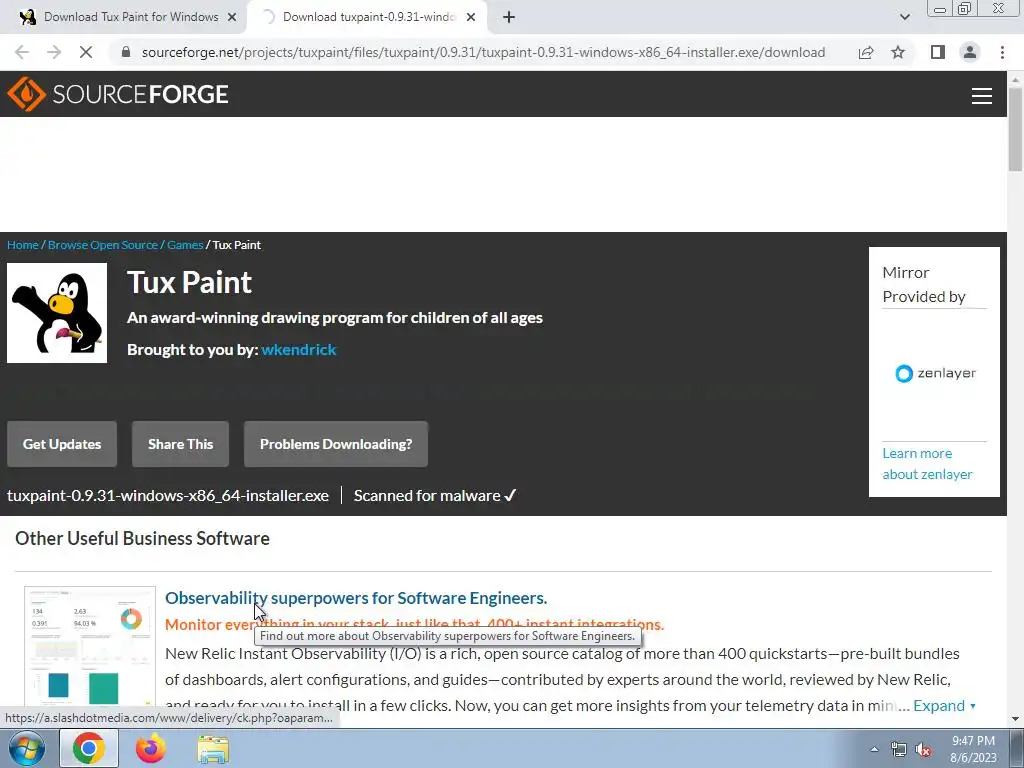1024x768 pixels.
Task: Click the browser forward arrow
Action: click(54, 52)
